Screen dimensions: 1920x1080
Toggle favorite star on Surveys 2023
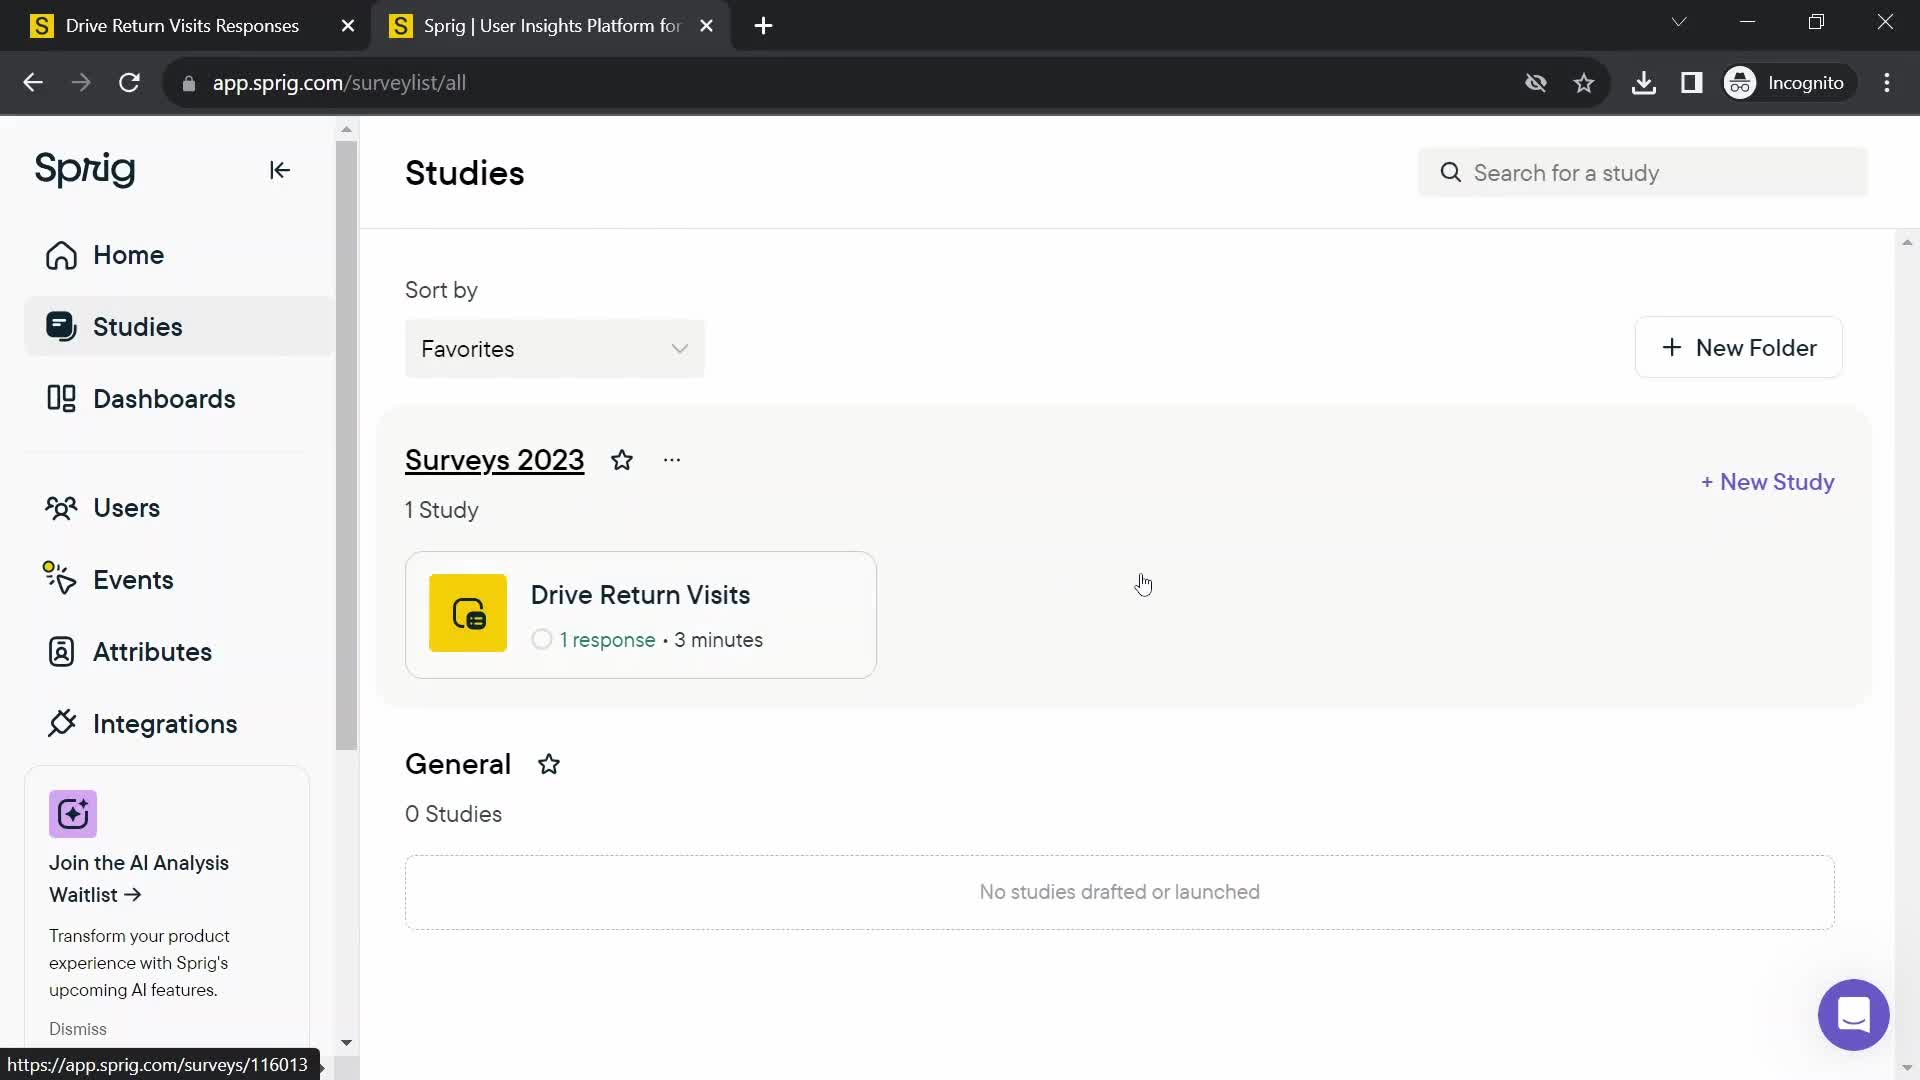[621, 460]
